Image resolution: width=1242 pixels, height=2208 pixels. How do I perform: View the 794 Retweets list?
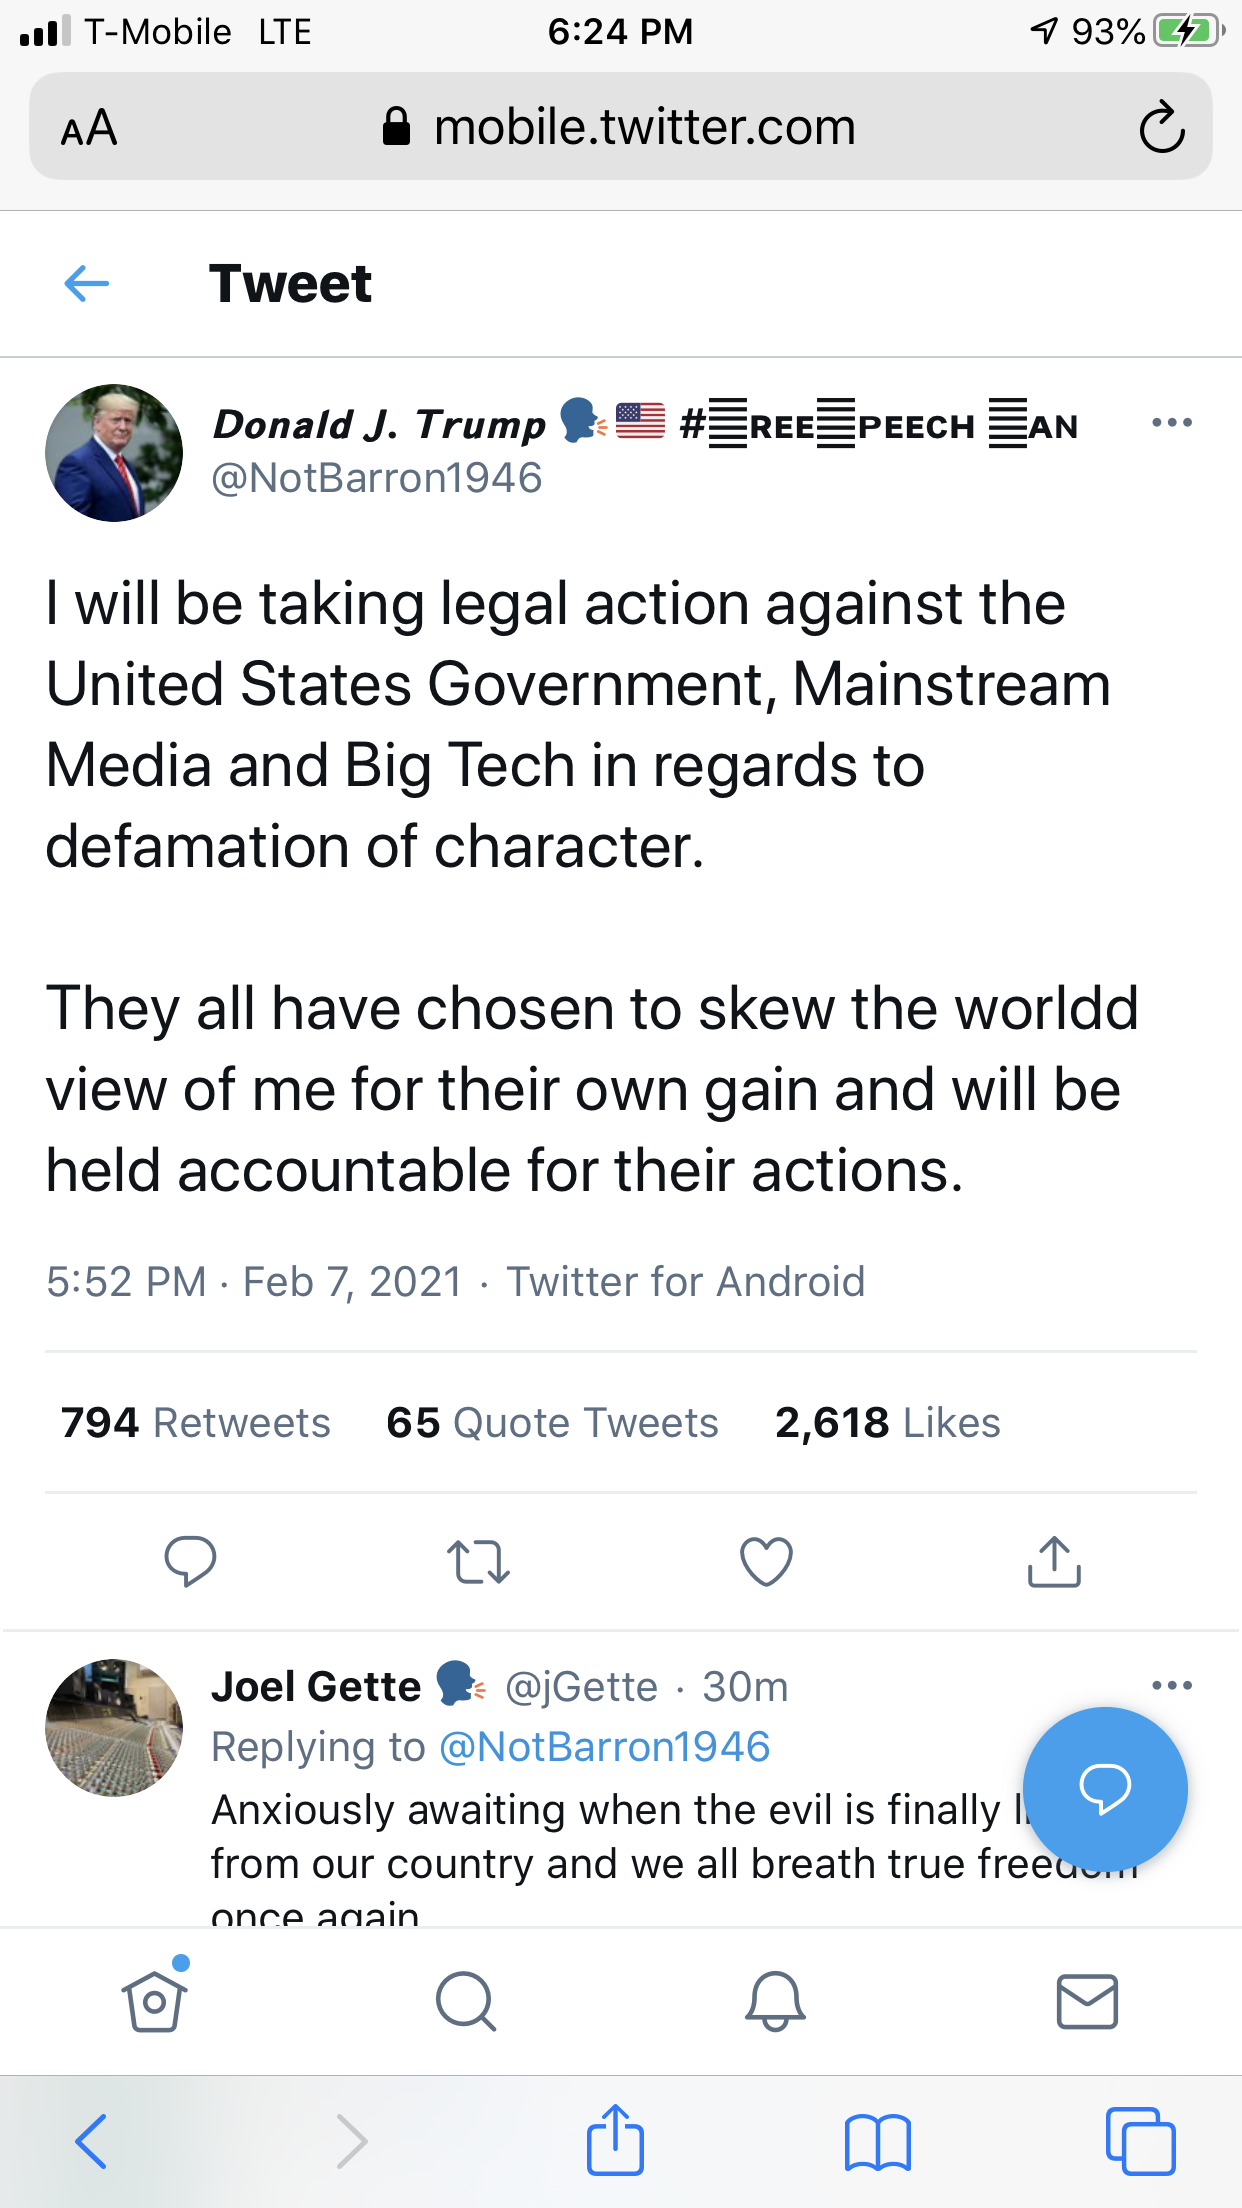click(195, 1423)
